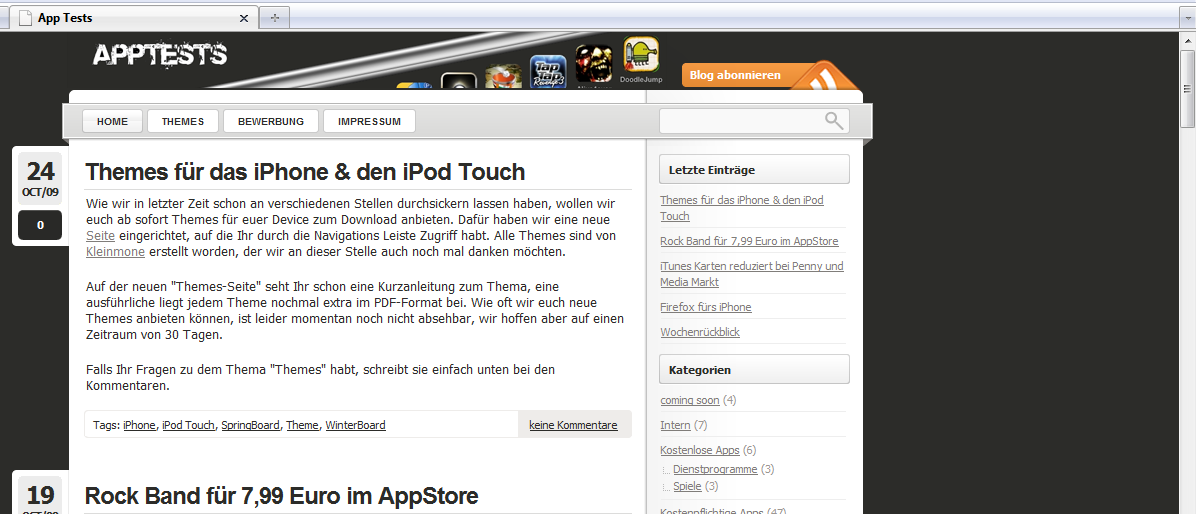Click the AppTests logo
This screenshot has width=1196, height=514.
click(159, 54)
